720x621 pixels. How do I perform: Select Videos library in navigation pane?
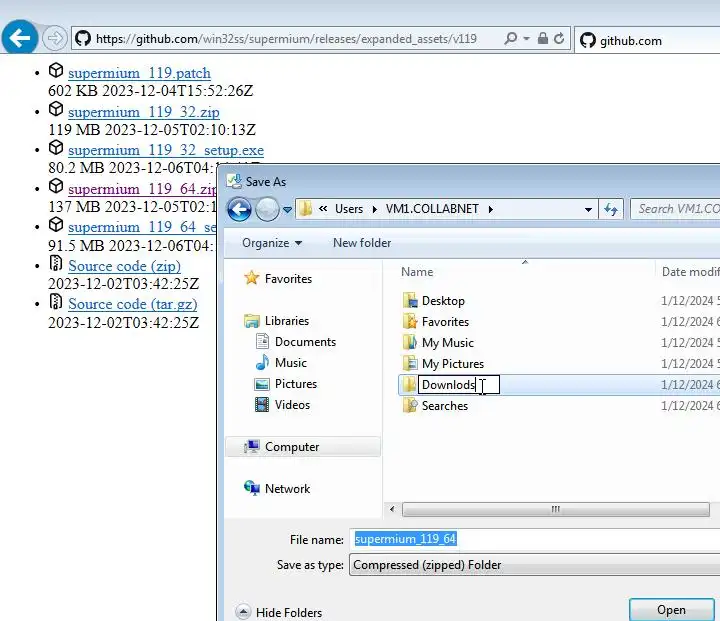coord(292,405)
